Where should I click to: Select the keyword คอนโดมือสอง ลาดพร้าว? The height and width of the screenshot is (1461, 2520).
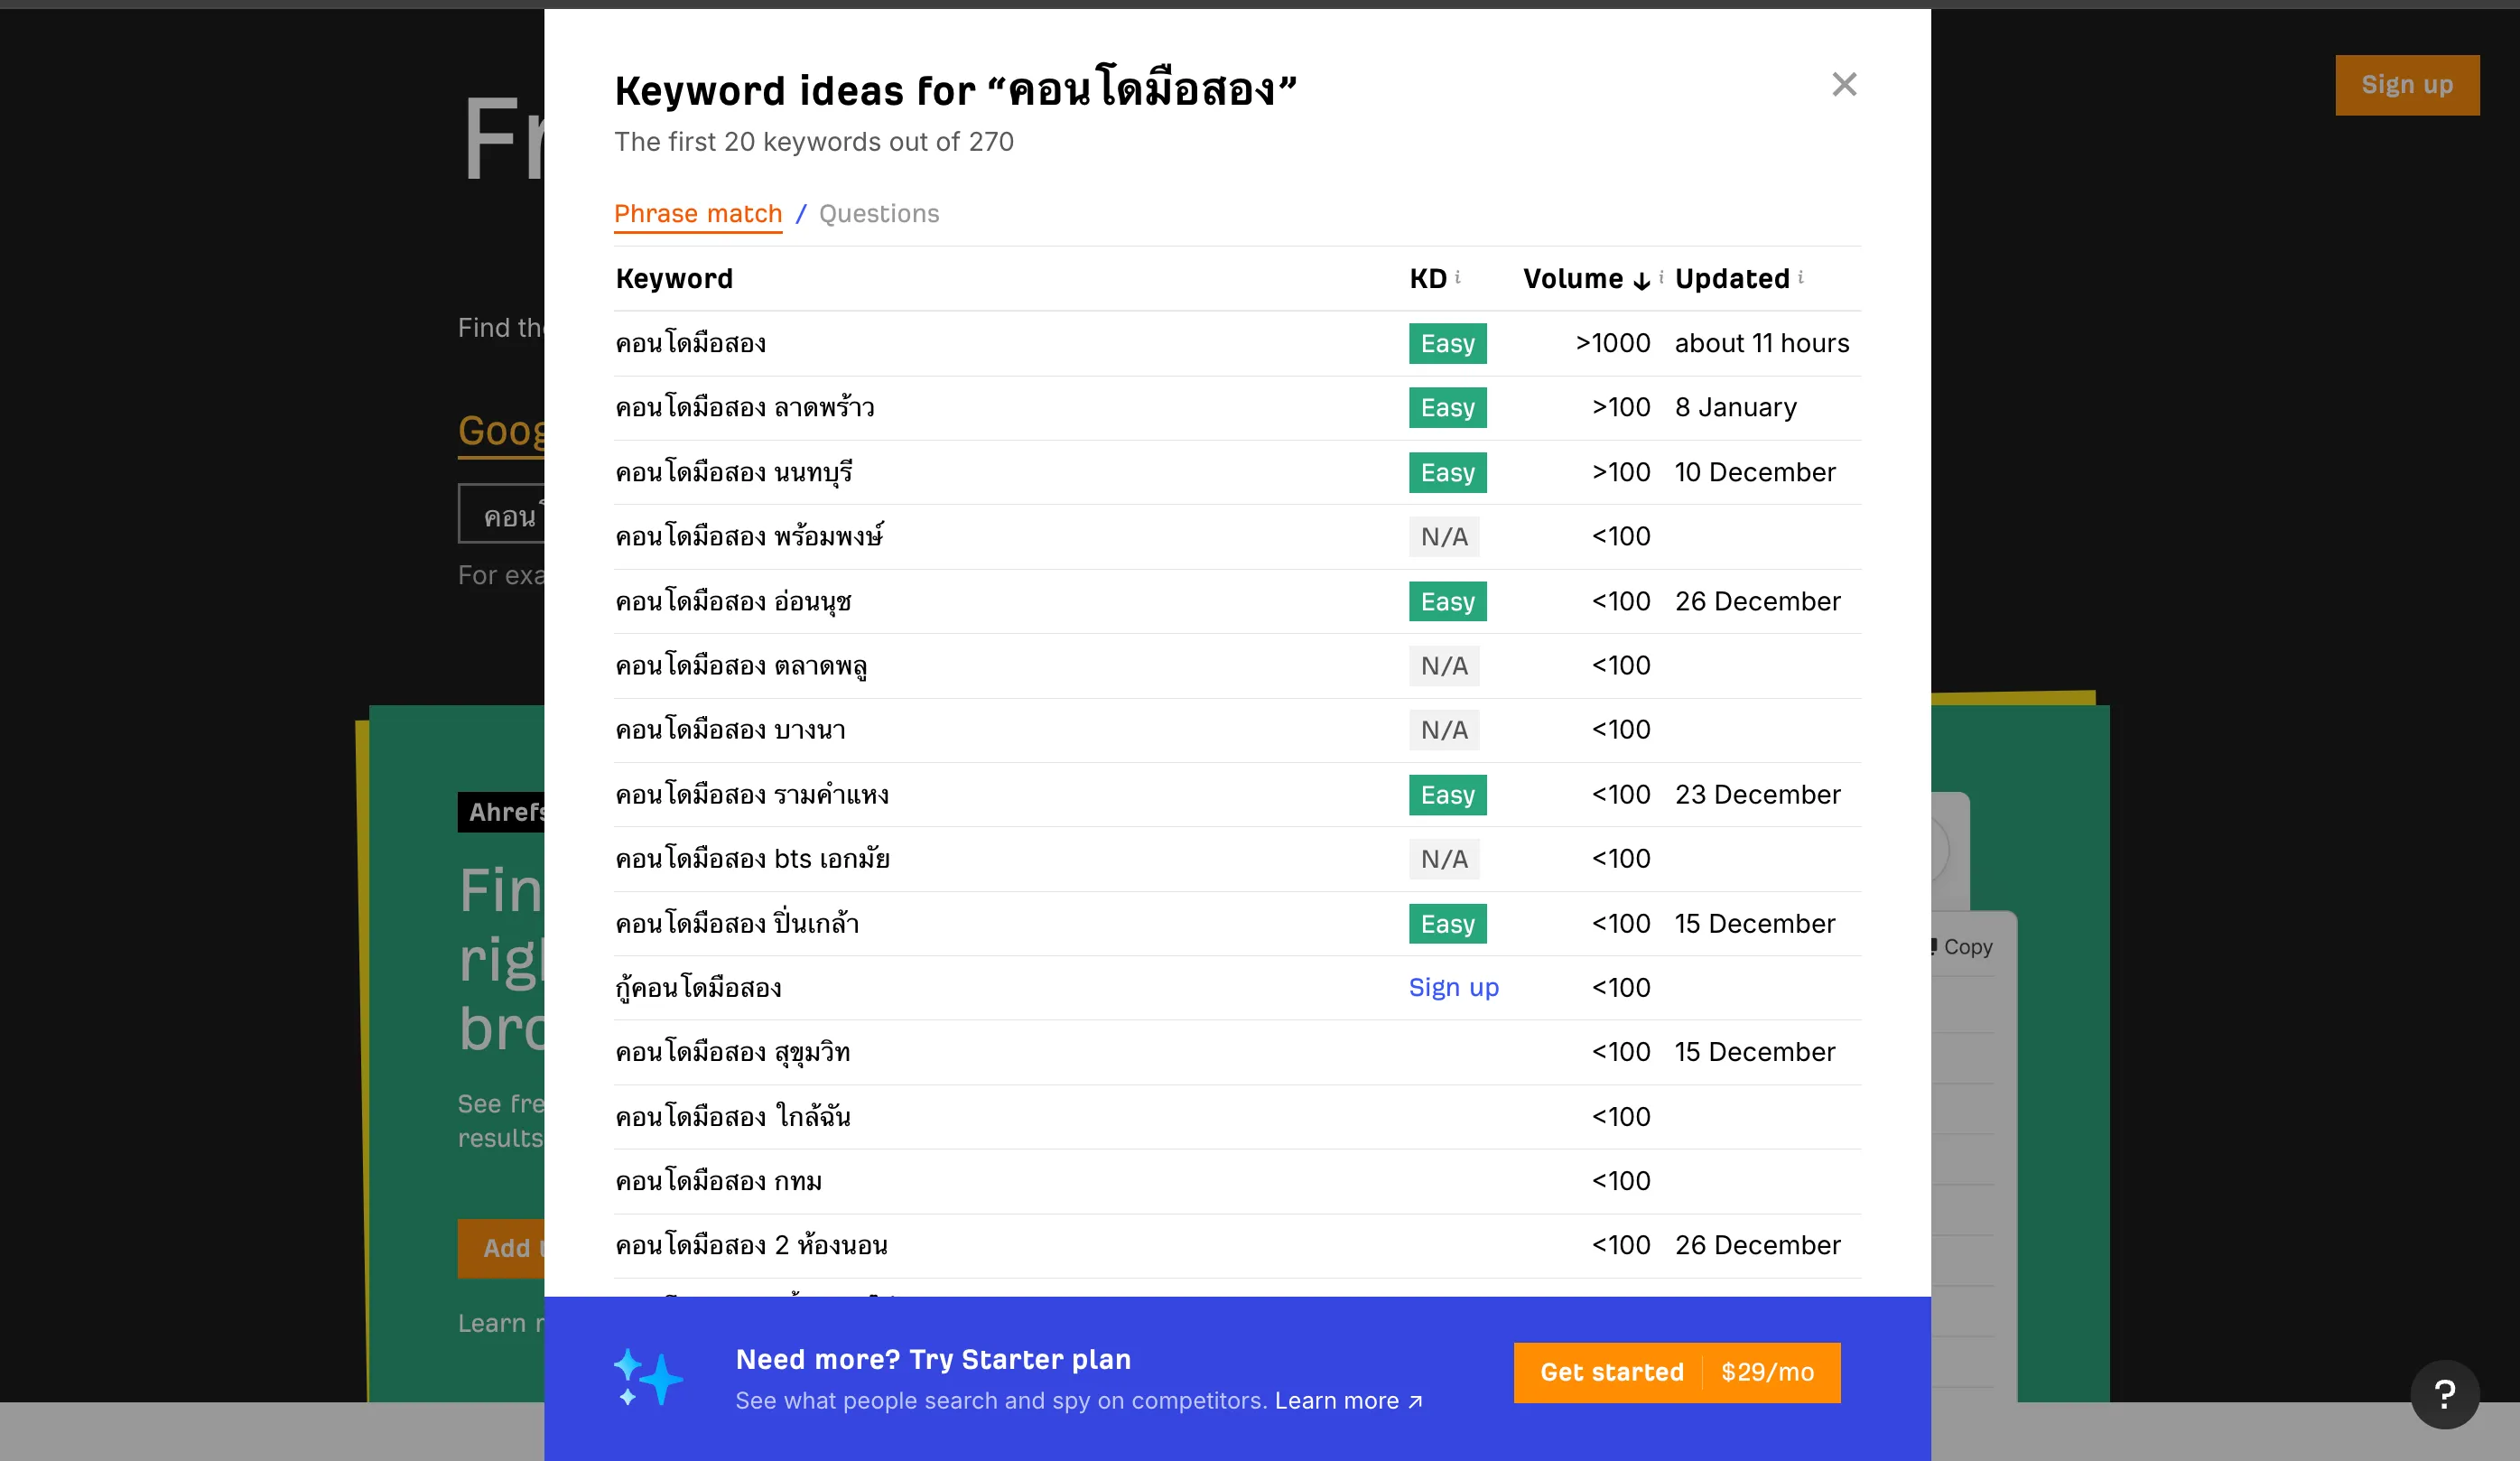[x=745, y=407]
